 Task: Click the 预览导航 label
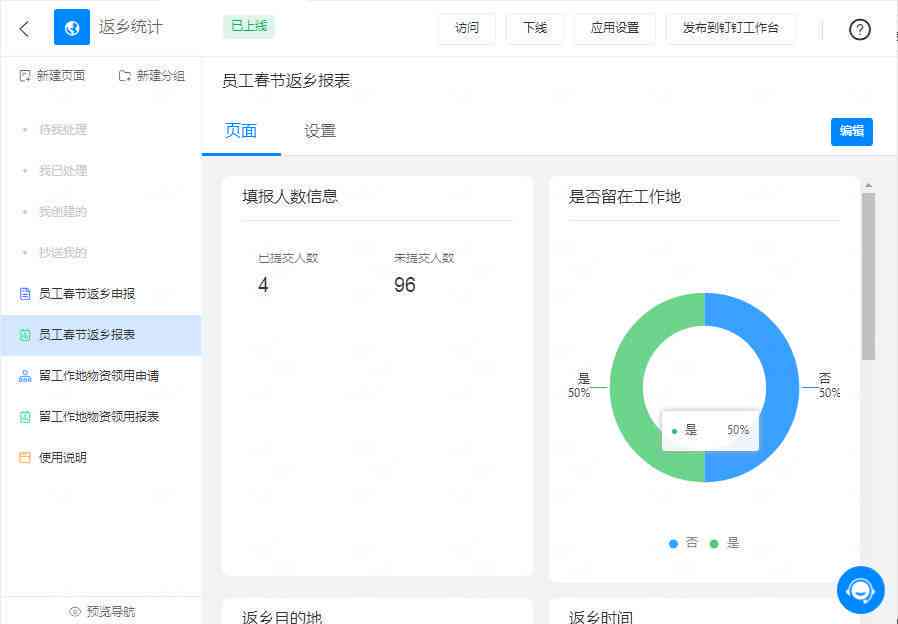111,611
